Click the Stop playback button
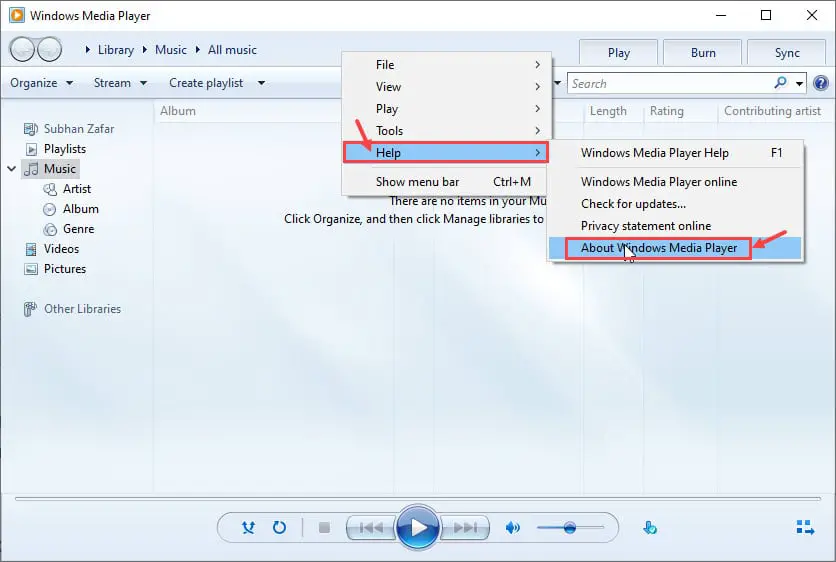836x562 pixels. [x=324, y=528]
